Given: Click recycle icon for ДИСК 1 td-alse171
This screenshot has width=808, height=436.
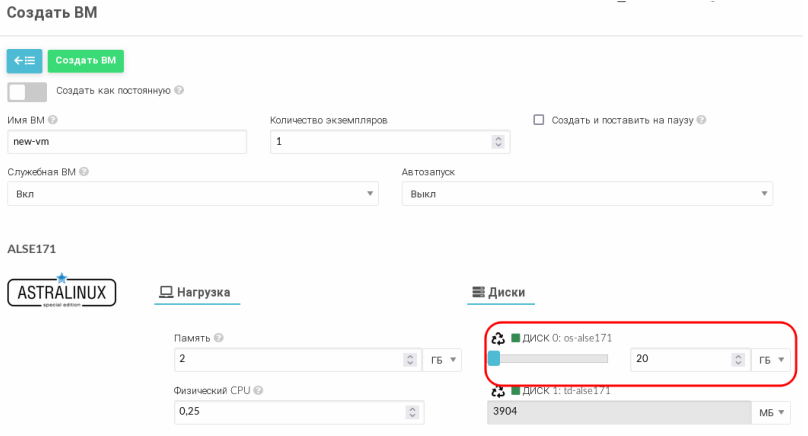Looking at the screenshot, I should coord(498,390).
